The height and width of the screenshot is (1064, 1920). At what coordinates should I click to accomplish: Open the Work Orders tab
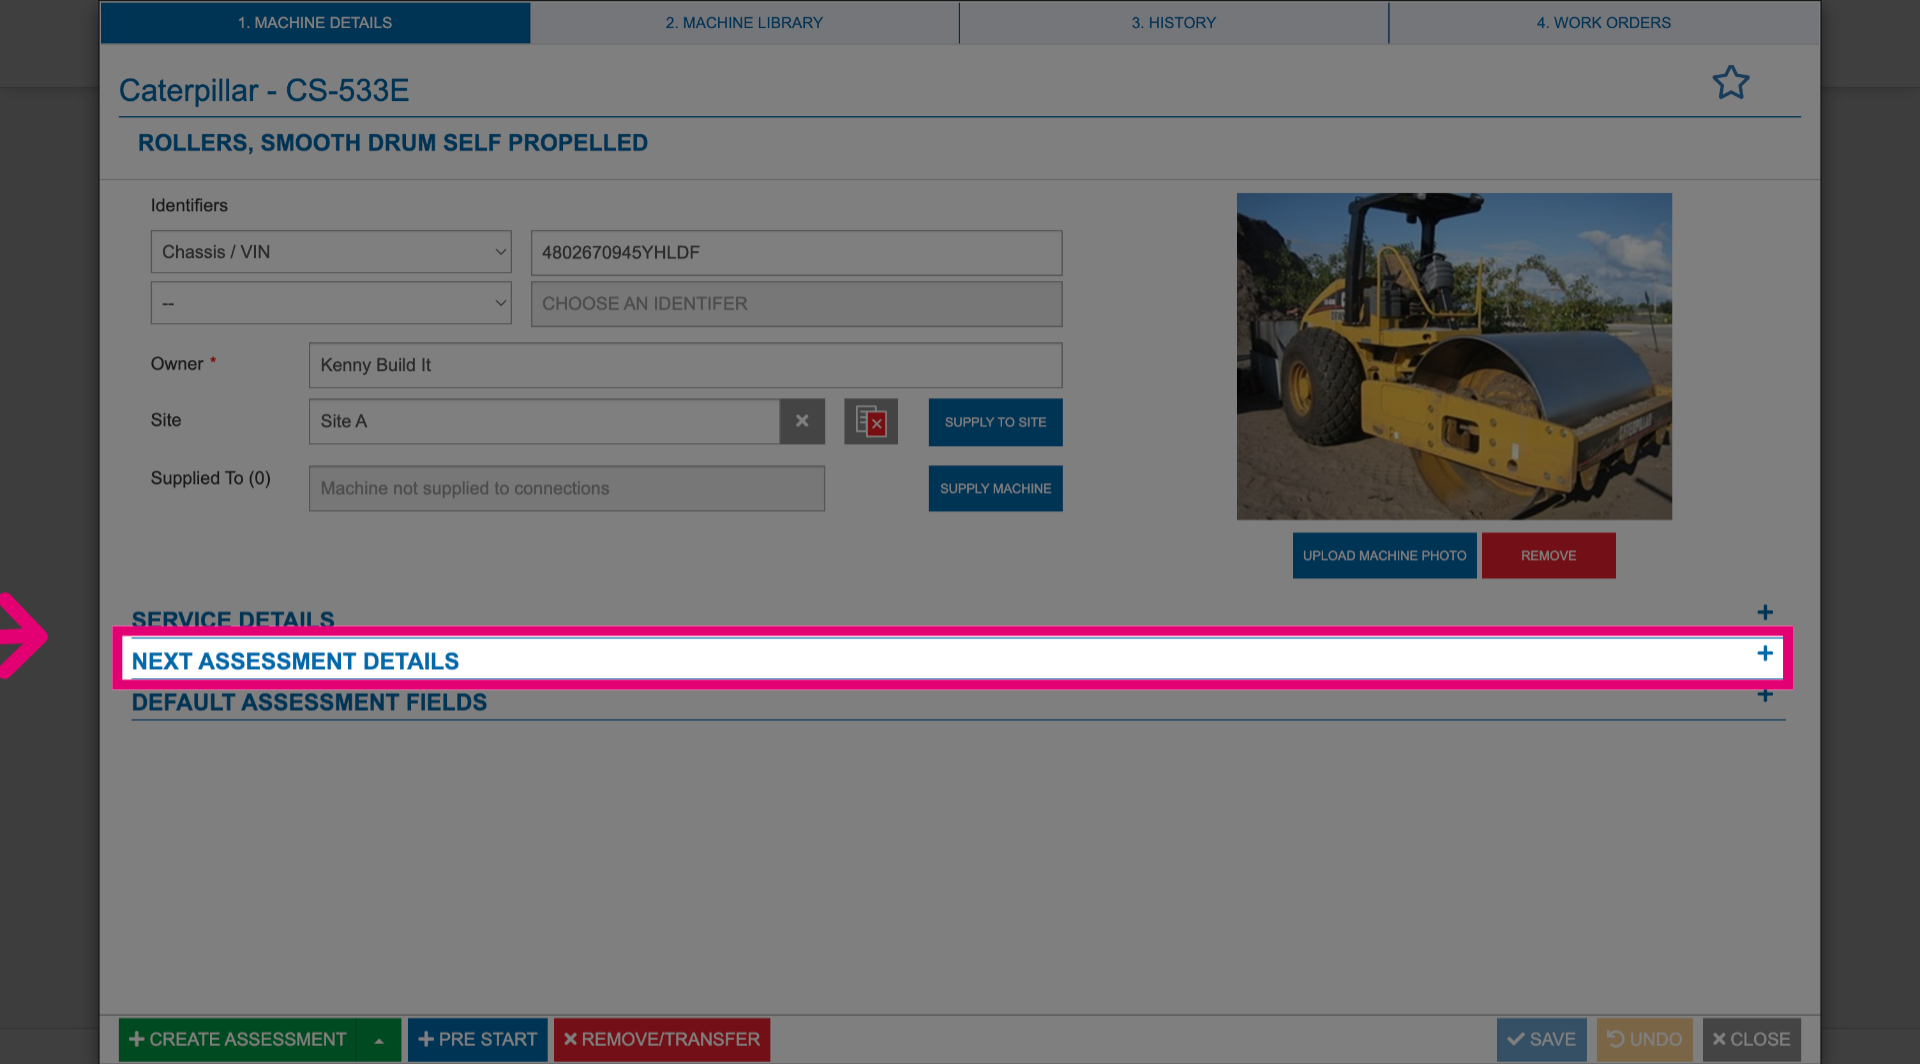[x=1604, y=22]
